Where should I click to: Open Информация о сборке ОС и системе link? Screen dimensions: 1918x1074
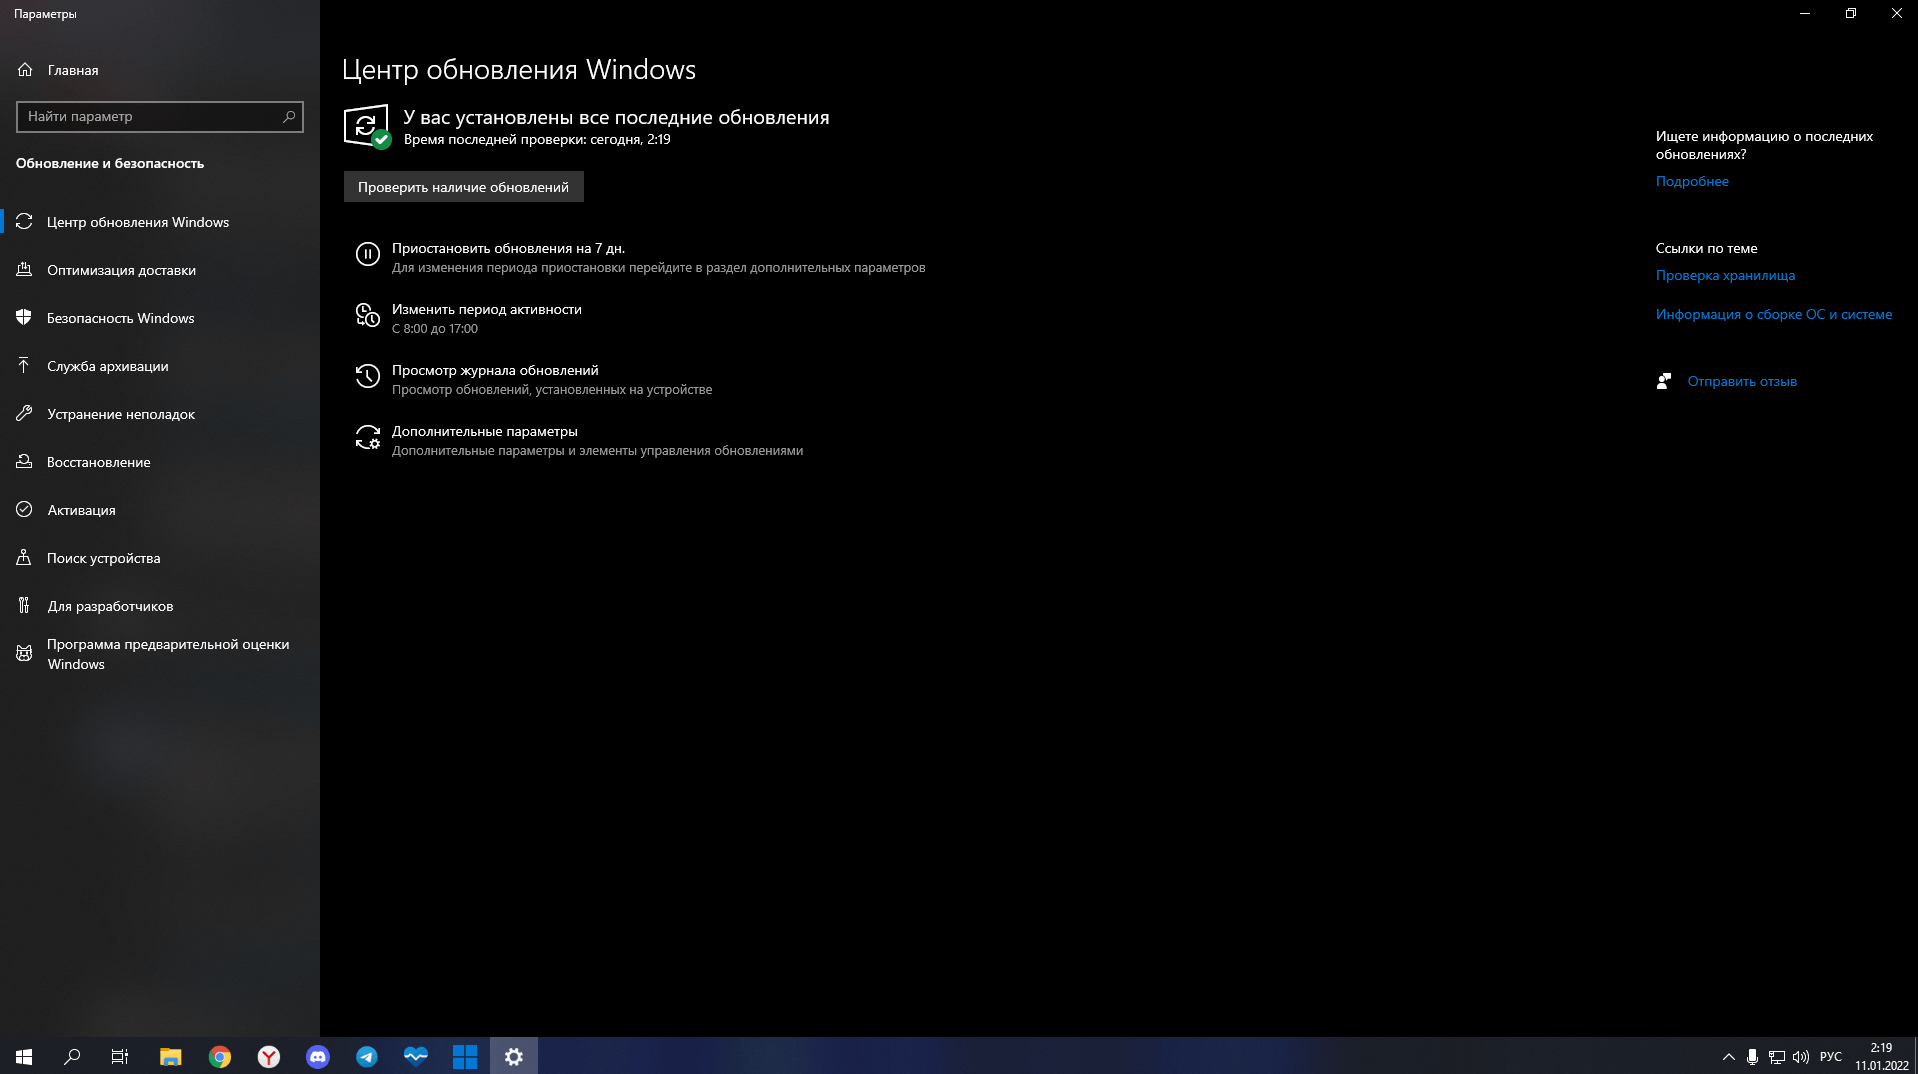(1774, 314)
